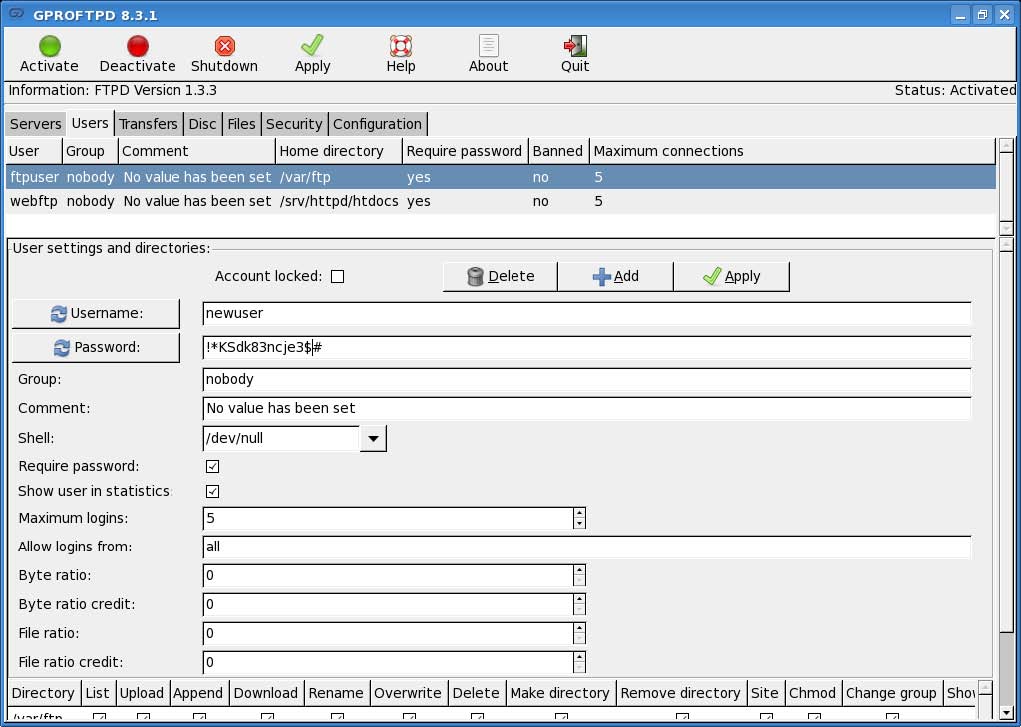Sort by Maximum connections column header
This screenshot has height=727, width=1021.
792,151
